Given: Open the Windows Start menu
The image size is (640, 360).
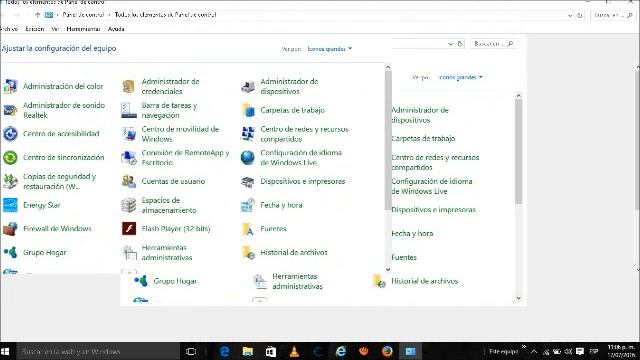Looking at the screenshot, I should click(5, 351).
